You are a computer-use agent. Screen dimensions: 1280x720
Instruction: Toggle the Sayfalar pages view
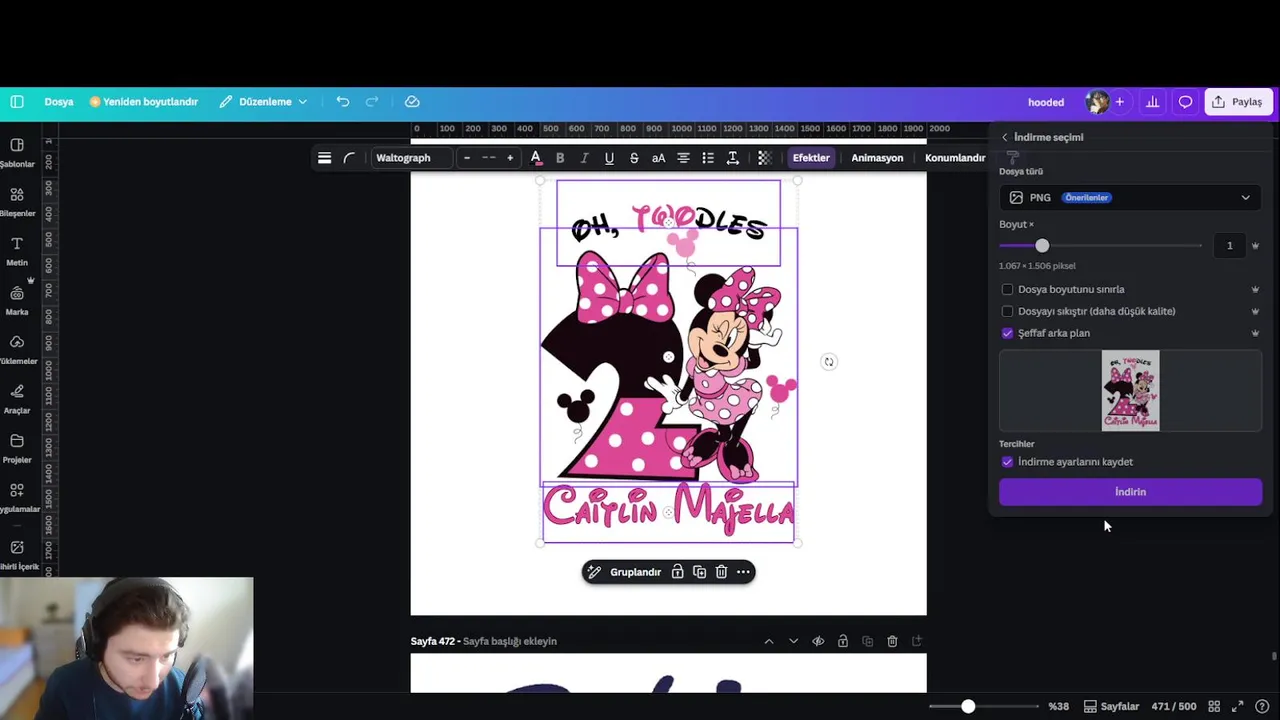1111,706
